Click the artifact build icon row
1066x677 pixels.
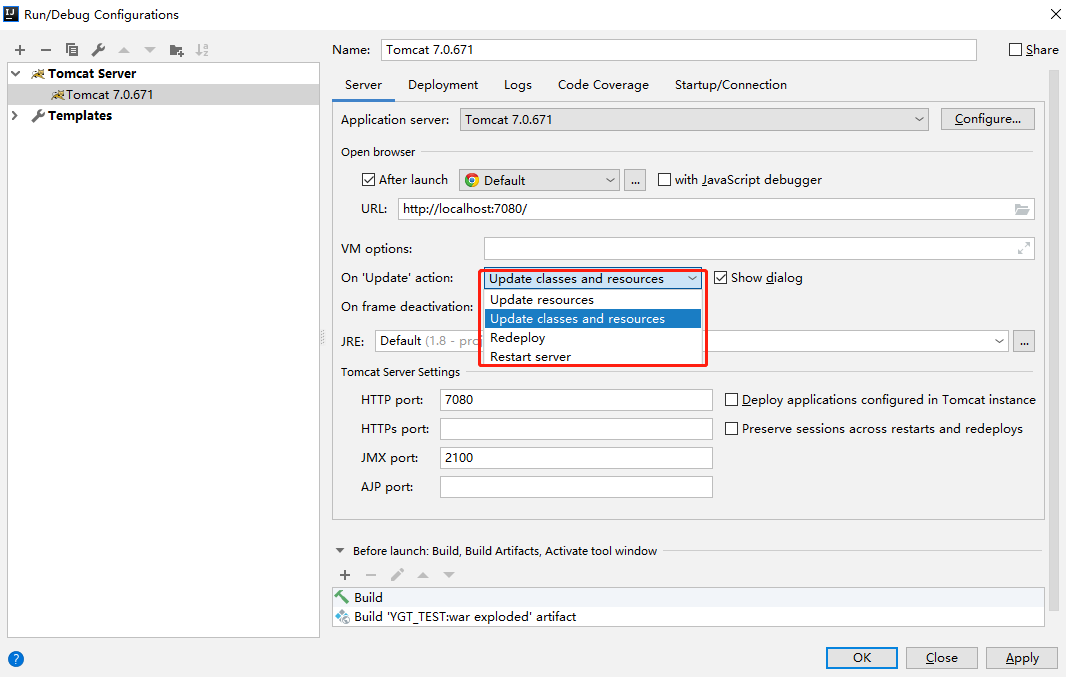pyautogui.click(x=688, y=617)
